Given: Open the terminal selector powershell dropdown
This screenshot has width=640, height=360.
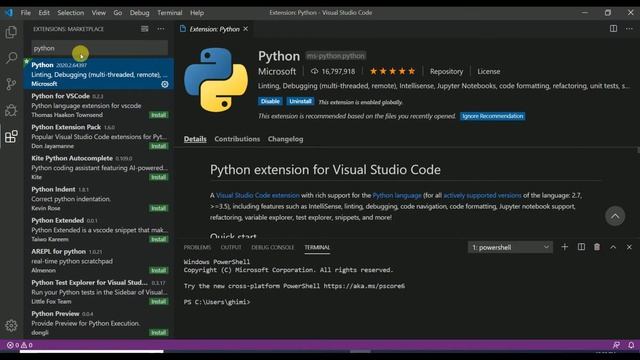Looking at the screenshot, I should pyautogui.click(x=510, y=247).
